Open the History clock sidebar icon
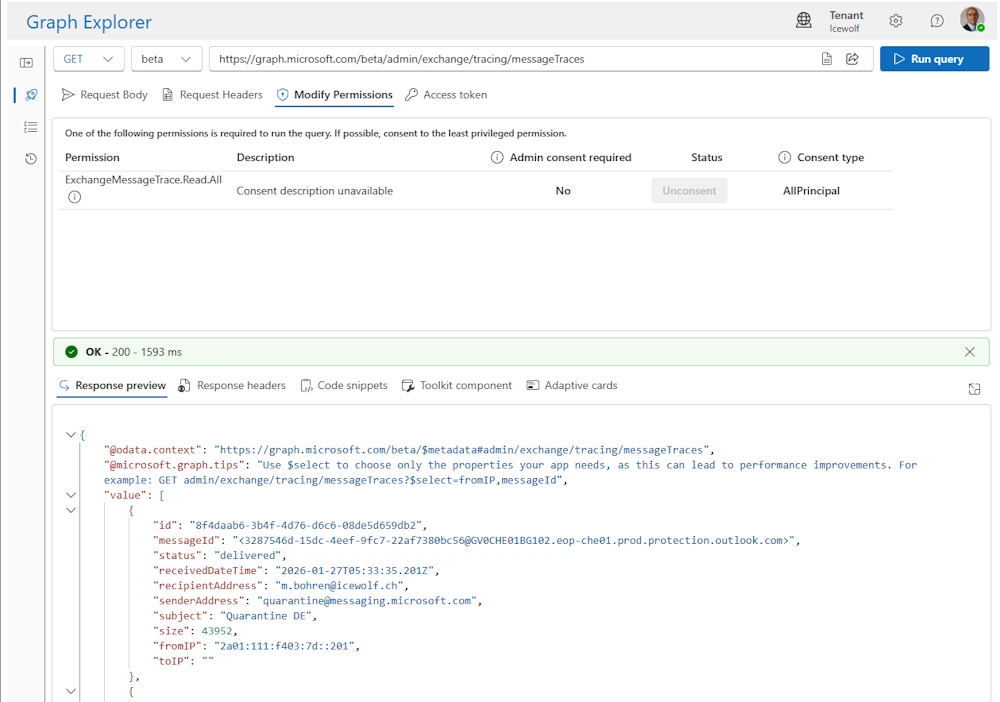This screenshot has height=702, width=1000. [31, 159]
